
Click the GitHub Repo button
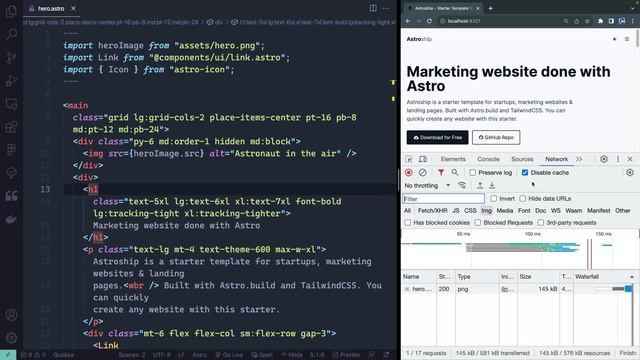(x=496, y=138)
